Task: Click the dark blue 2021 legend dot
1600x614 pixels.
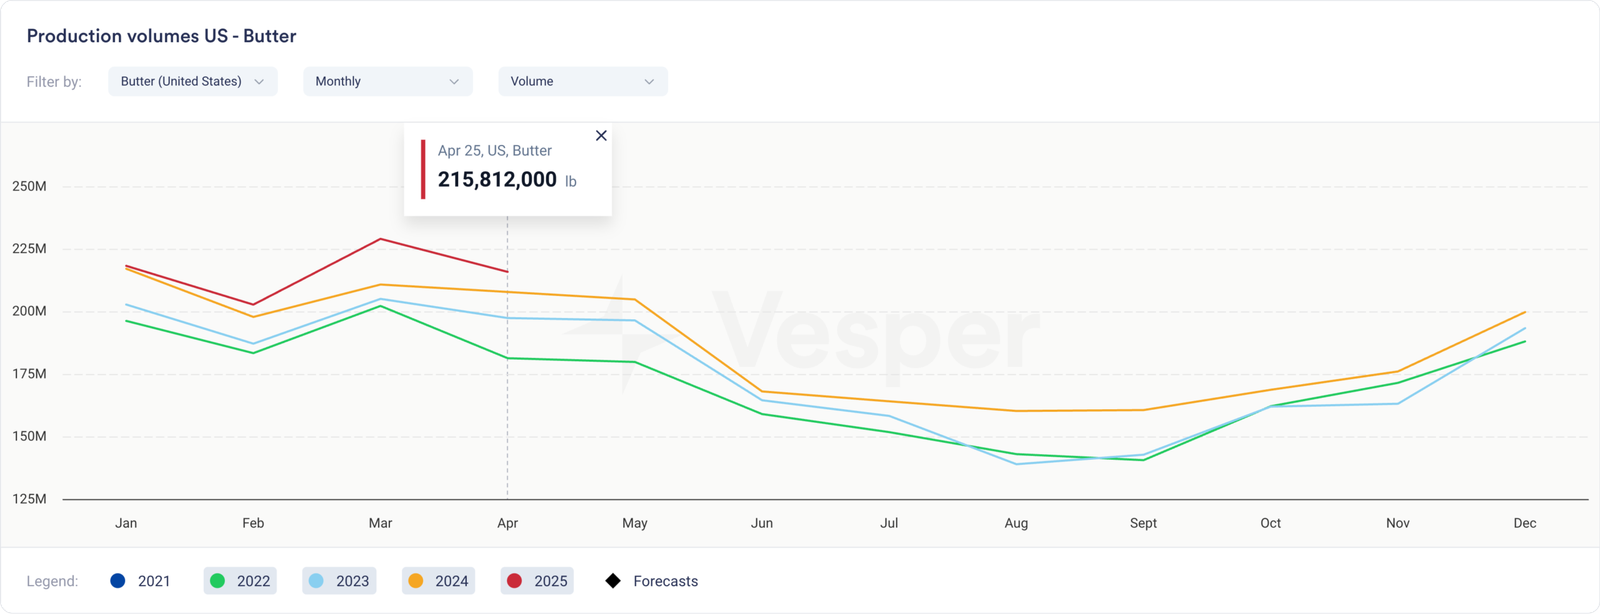Action: pyautogui.click(x=118, y=581)
